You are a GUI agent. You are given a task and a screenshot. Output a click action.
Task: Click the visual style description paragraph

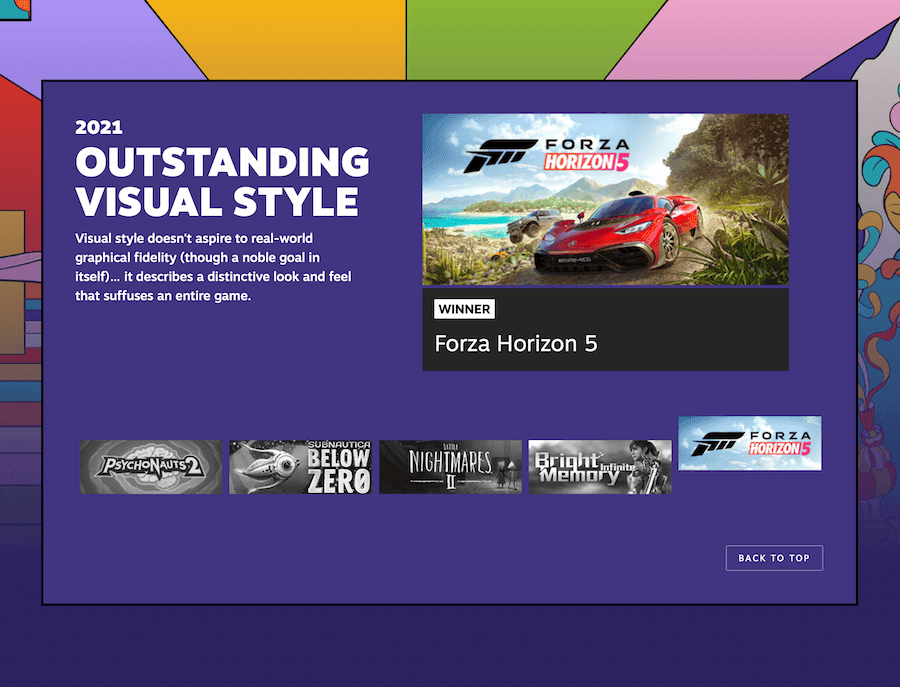click(x=213, y=267)
